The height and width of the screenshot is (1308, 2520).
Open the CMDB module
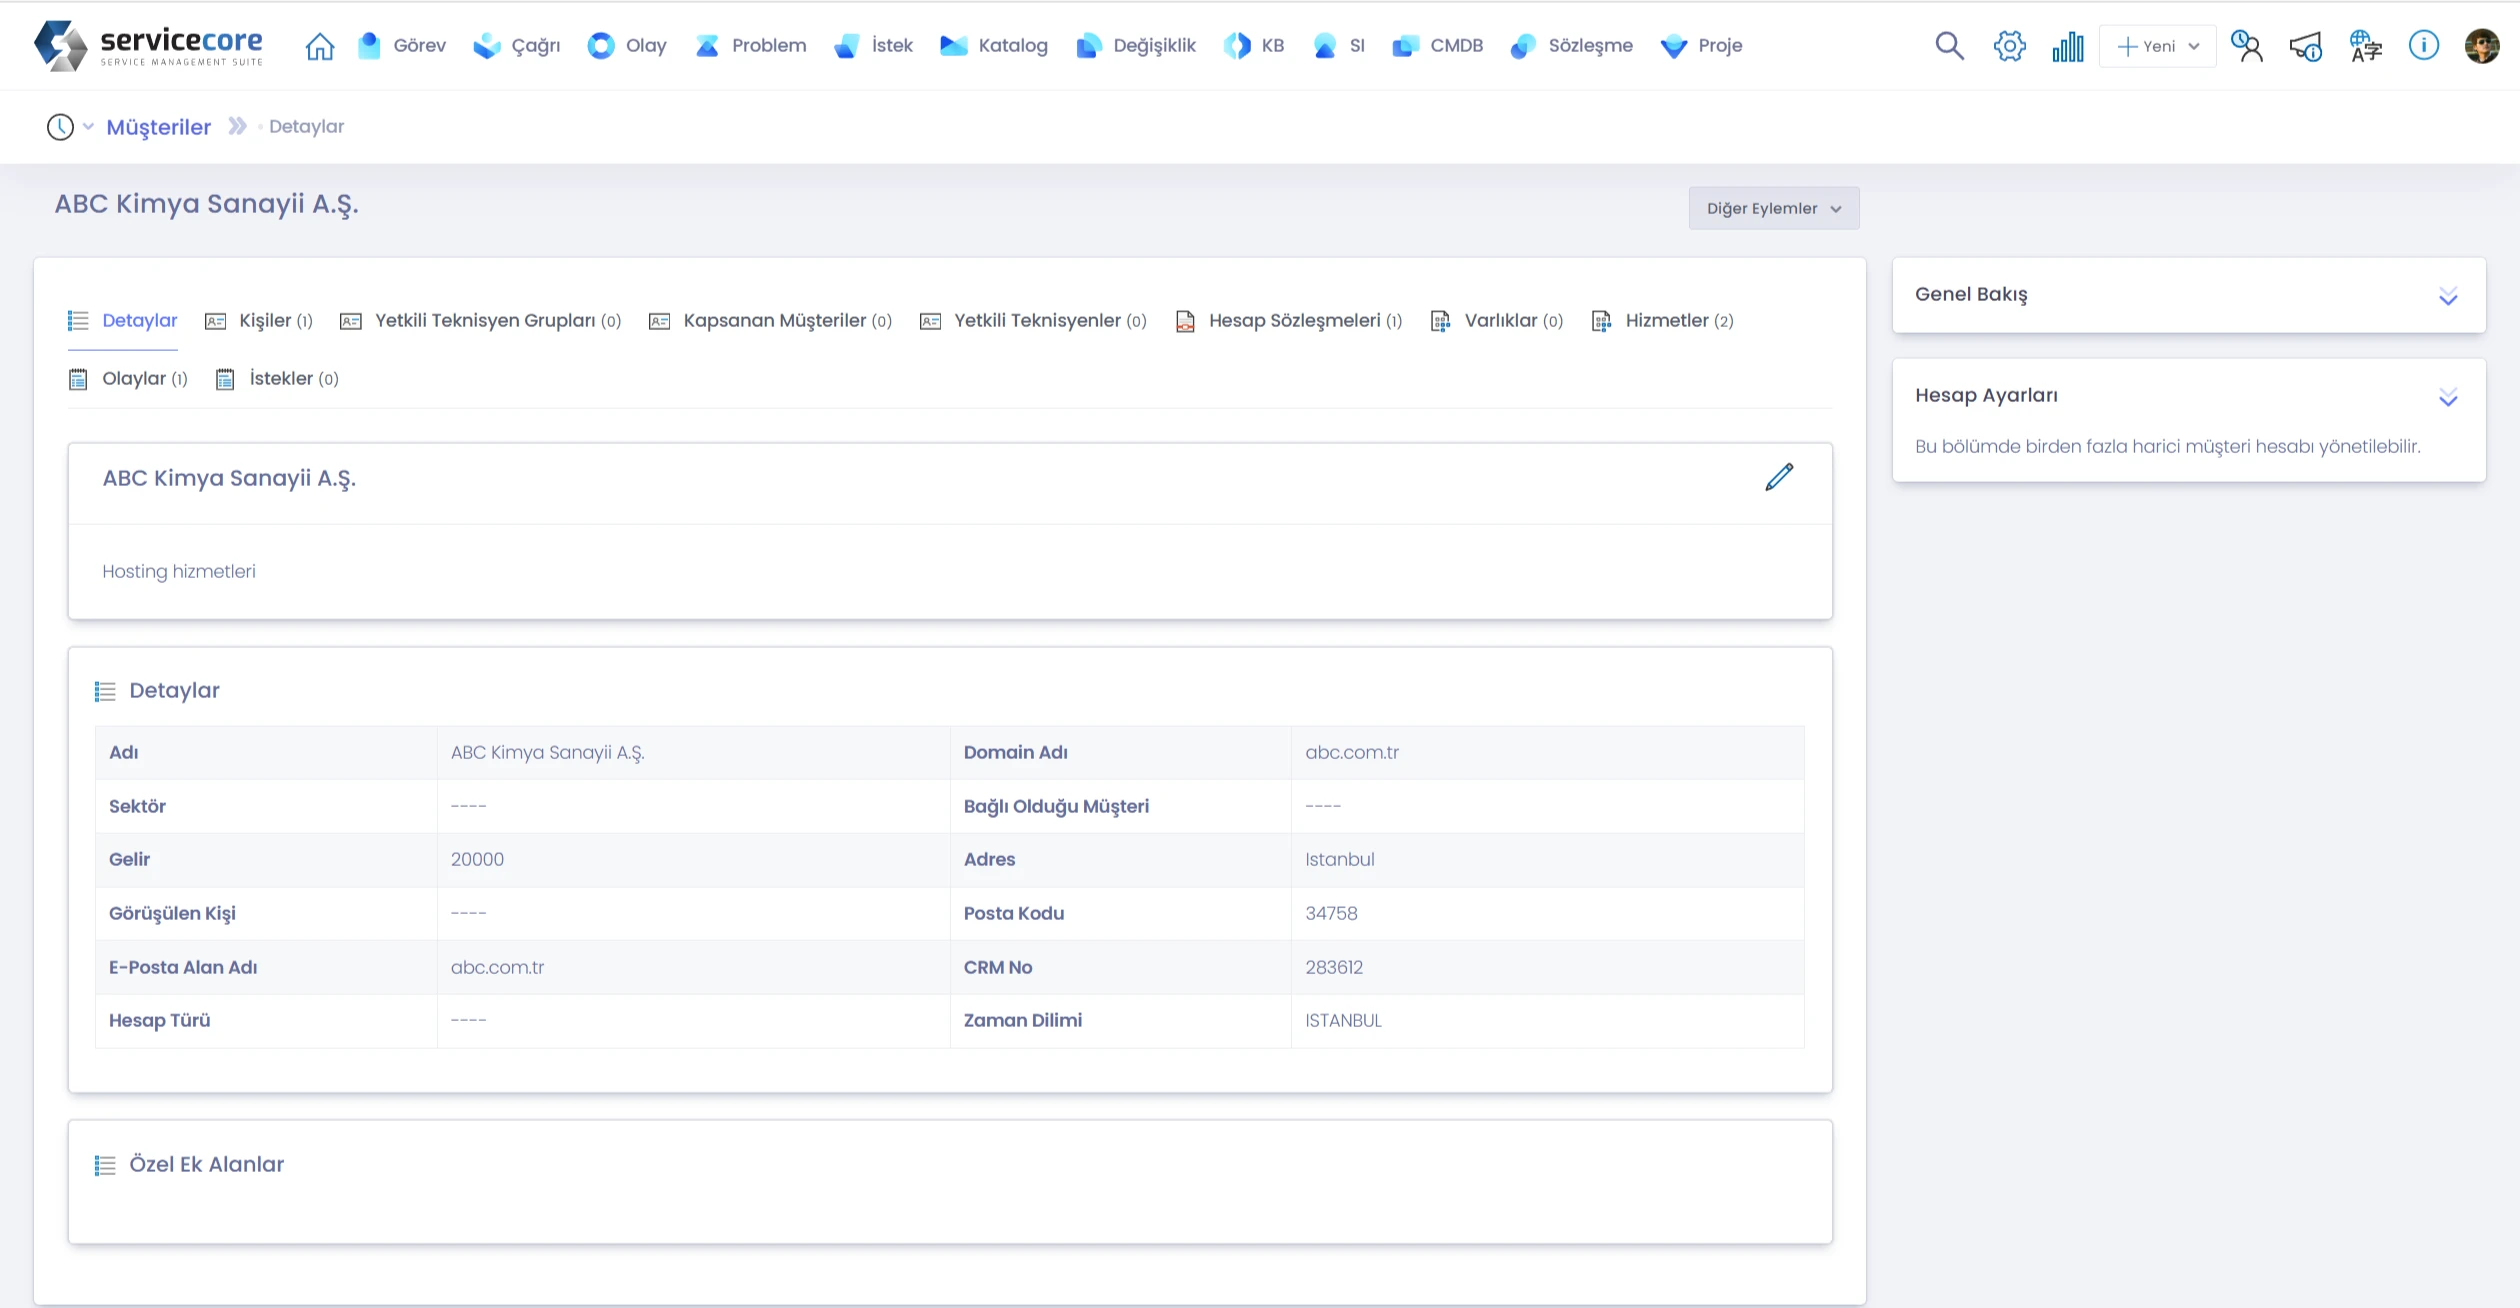pyautogui.click(x=1437, y=46)
